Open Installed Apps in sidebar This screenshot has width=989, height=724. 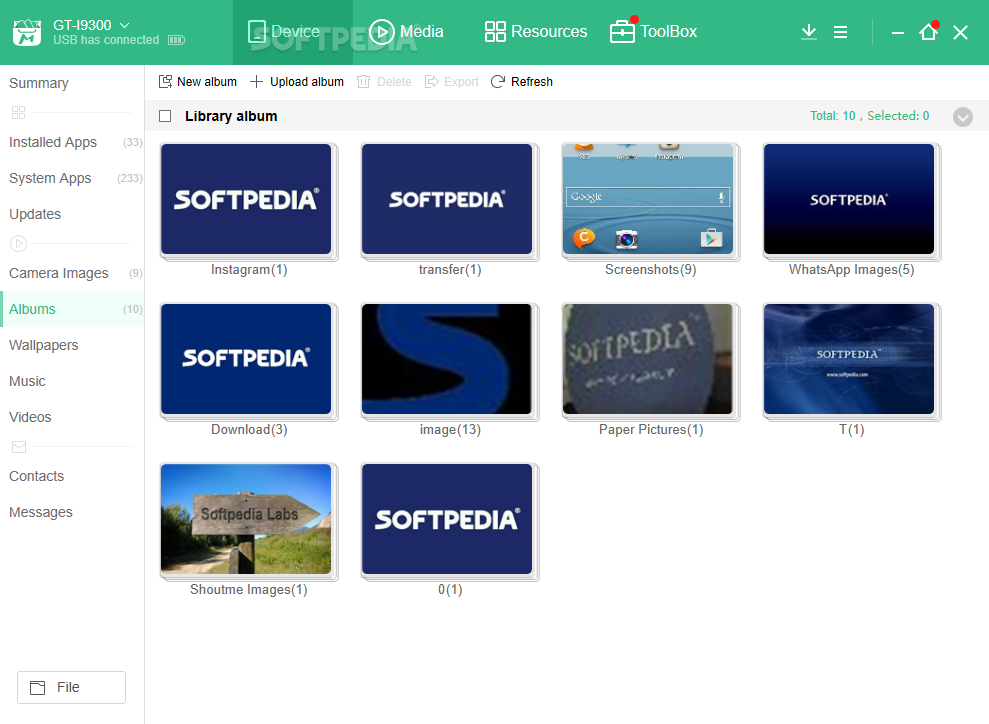72,143
